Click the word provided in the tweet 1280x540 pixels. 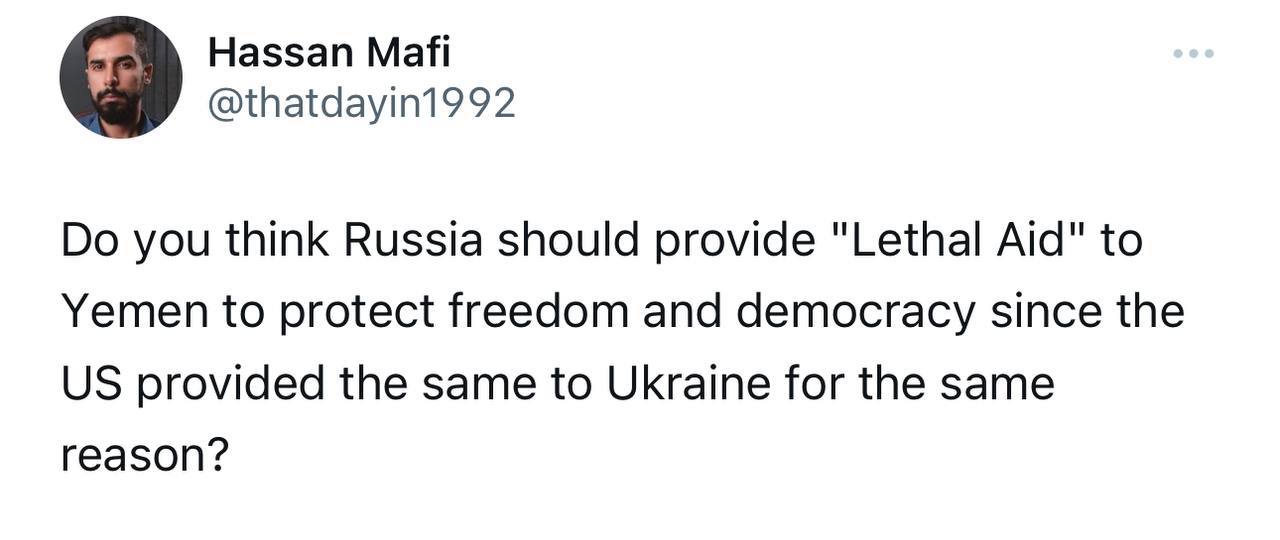229,384
